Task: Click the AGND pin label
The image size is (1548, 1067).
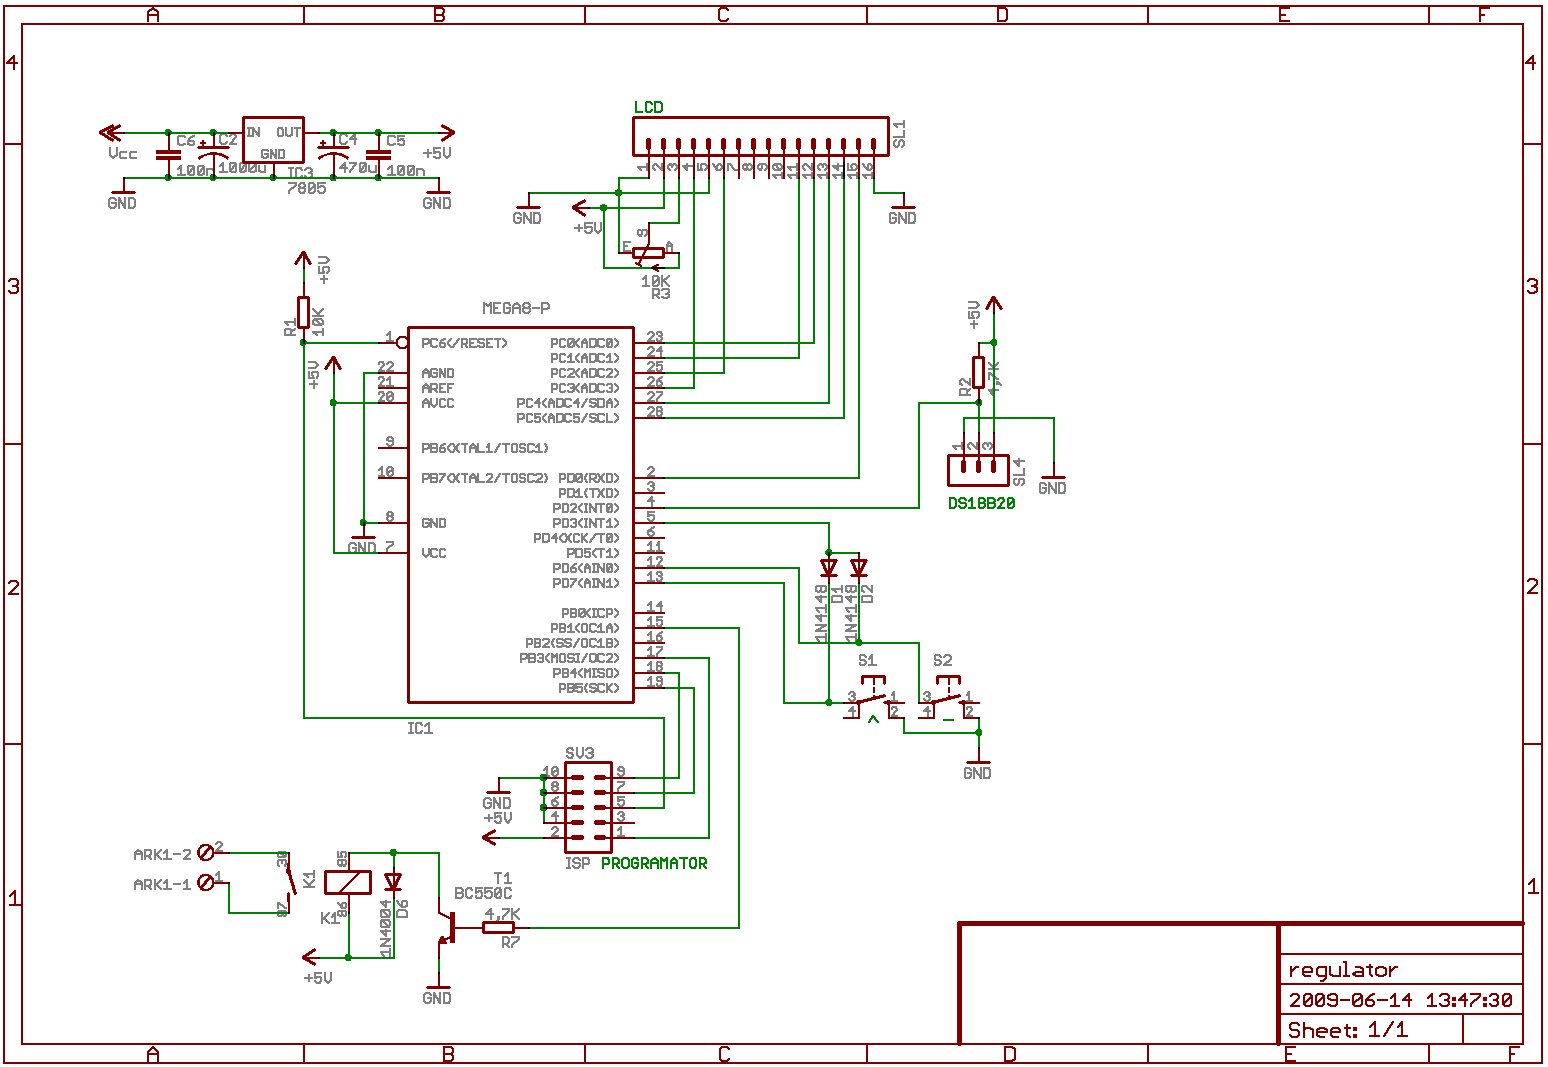Action: 437,373
